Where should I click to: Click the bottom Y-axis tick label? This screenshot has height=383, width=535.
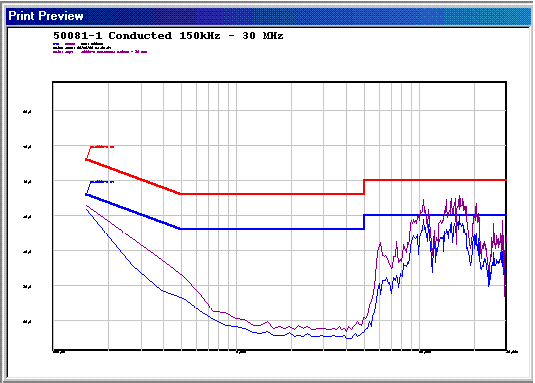point(27,321)
